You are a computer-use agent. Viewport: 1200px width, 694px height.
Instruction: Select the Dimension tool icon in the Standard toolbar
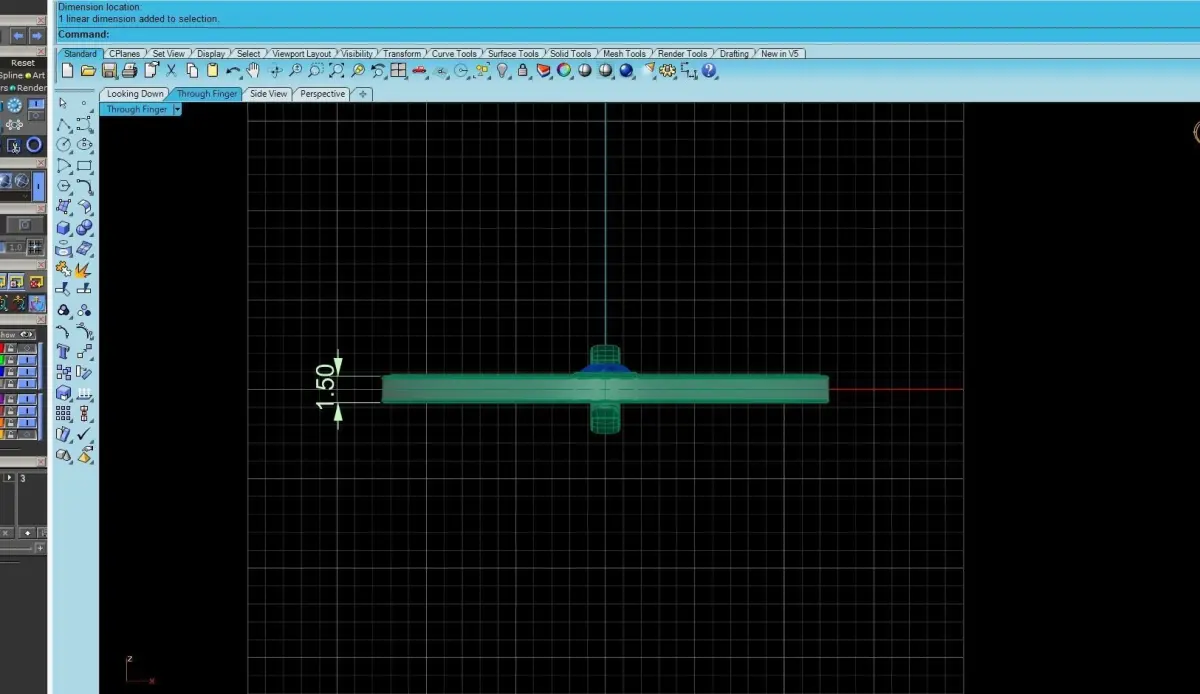point(689,71)
